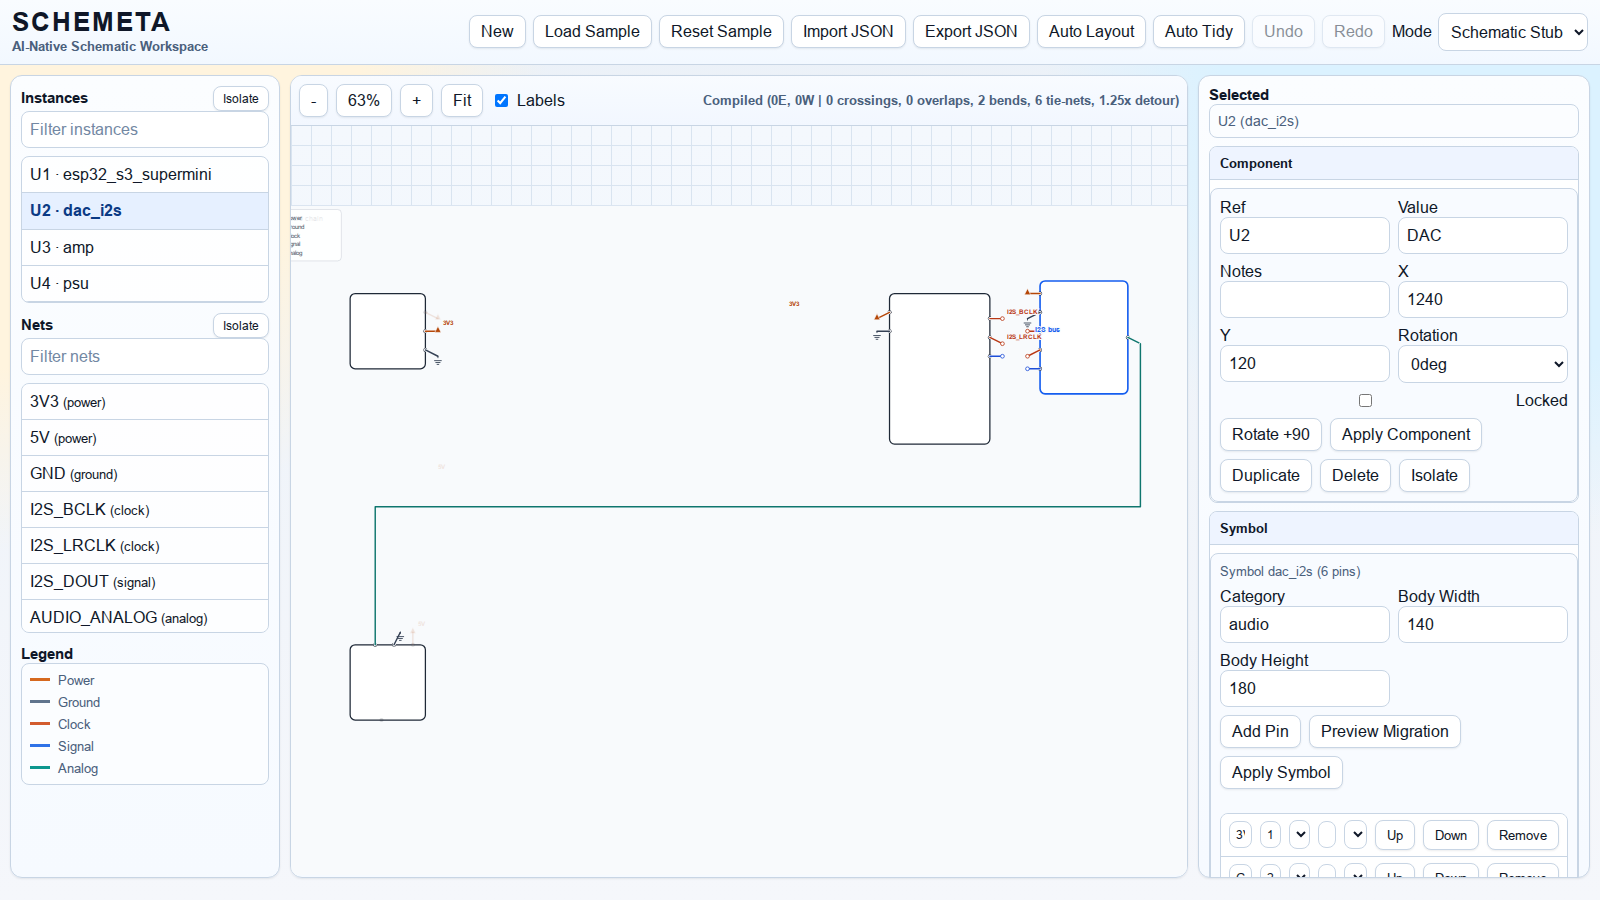The height and width of the screenshot is (900, 1600).
Task: Select the bottom-left component block on canvas
Action: coord(387,682)
